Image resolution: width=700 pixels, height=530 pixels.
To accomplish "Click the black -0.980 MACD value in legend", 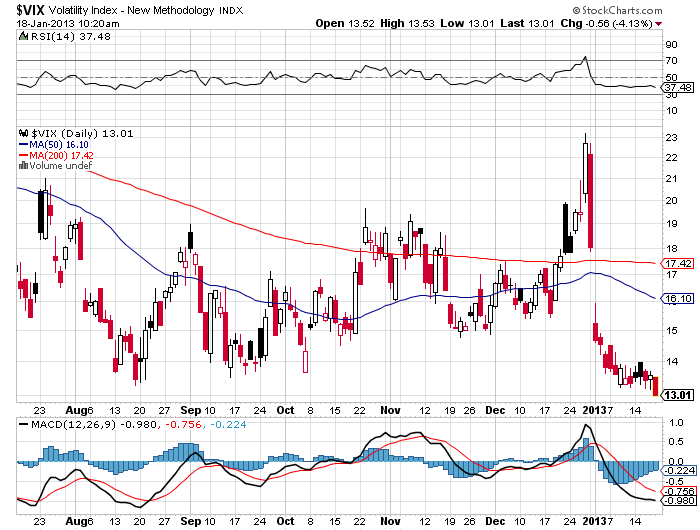I will [138, 424].
